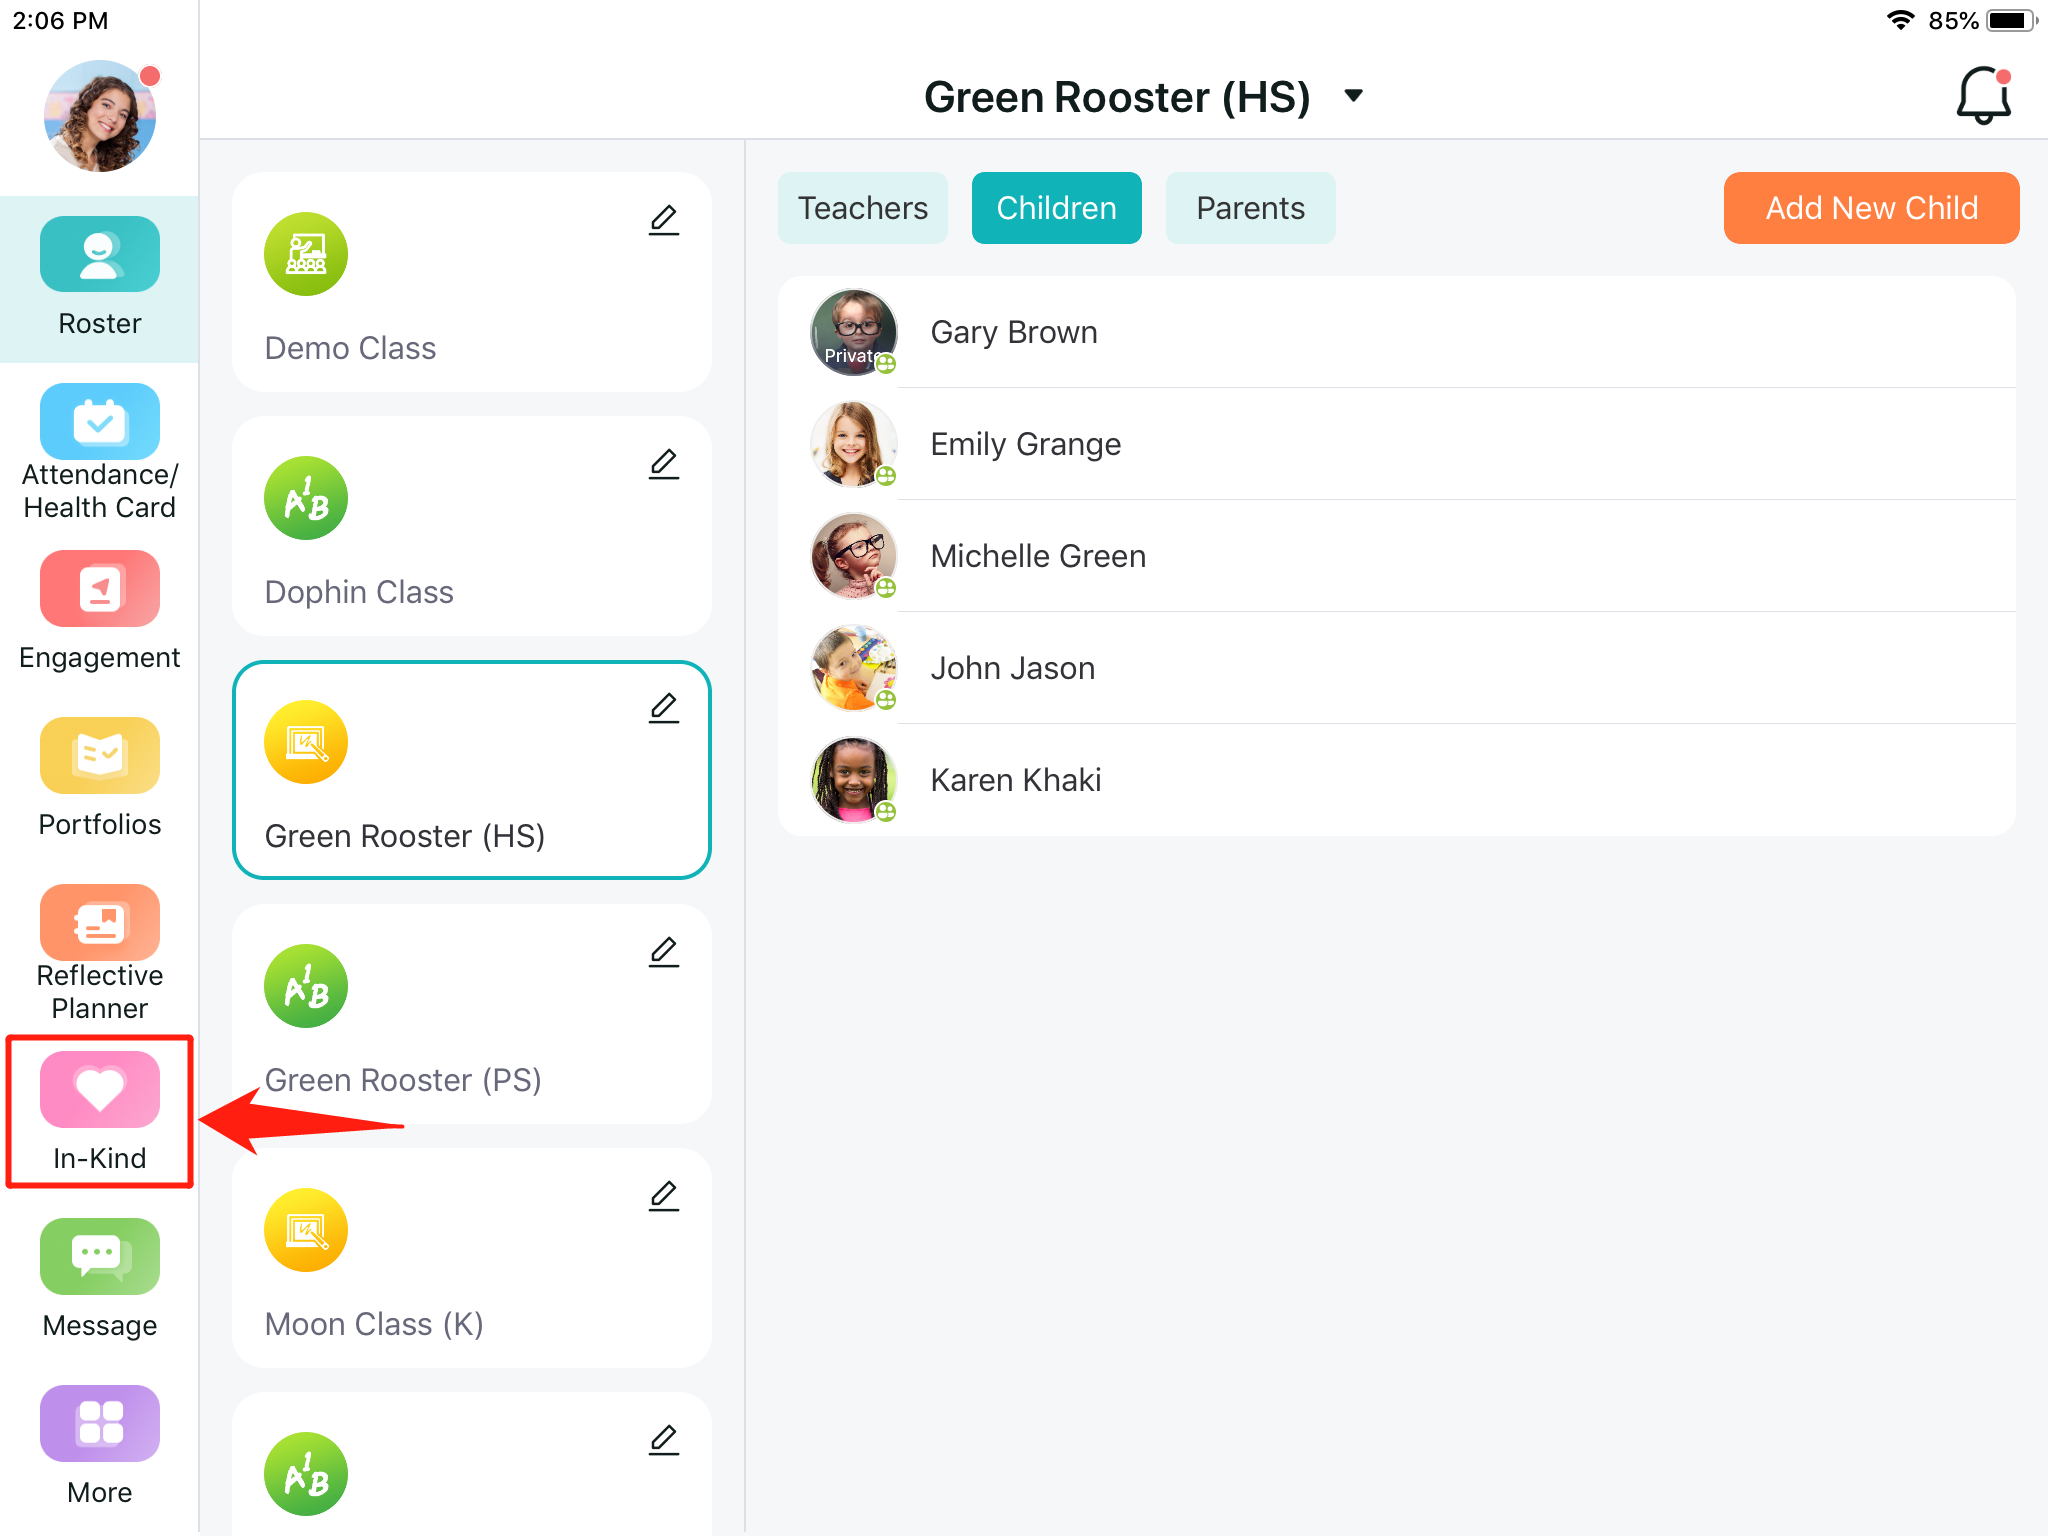Tap the user profile photo in the sidebar
The height and width of the screenshot is (1536, 2048).
click(x=100, y=116)
